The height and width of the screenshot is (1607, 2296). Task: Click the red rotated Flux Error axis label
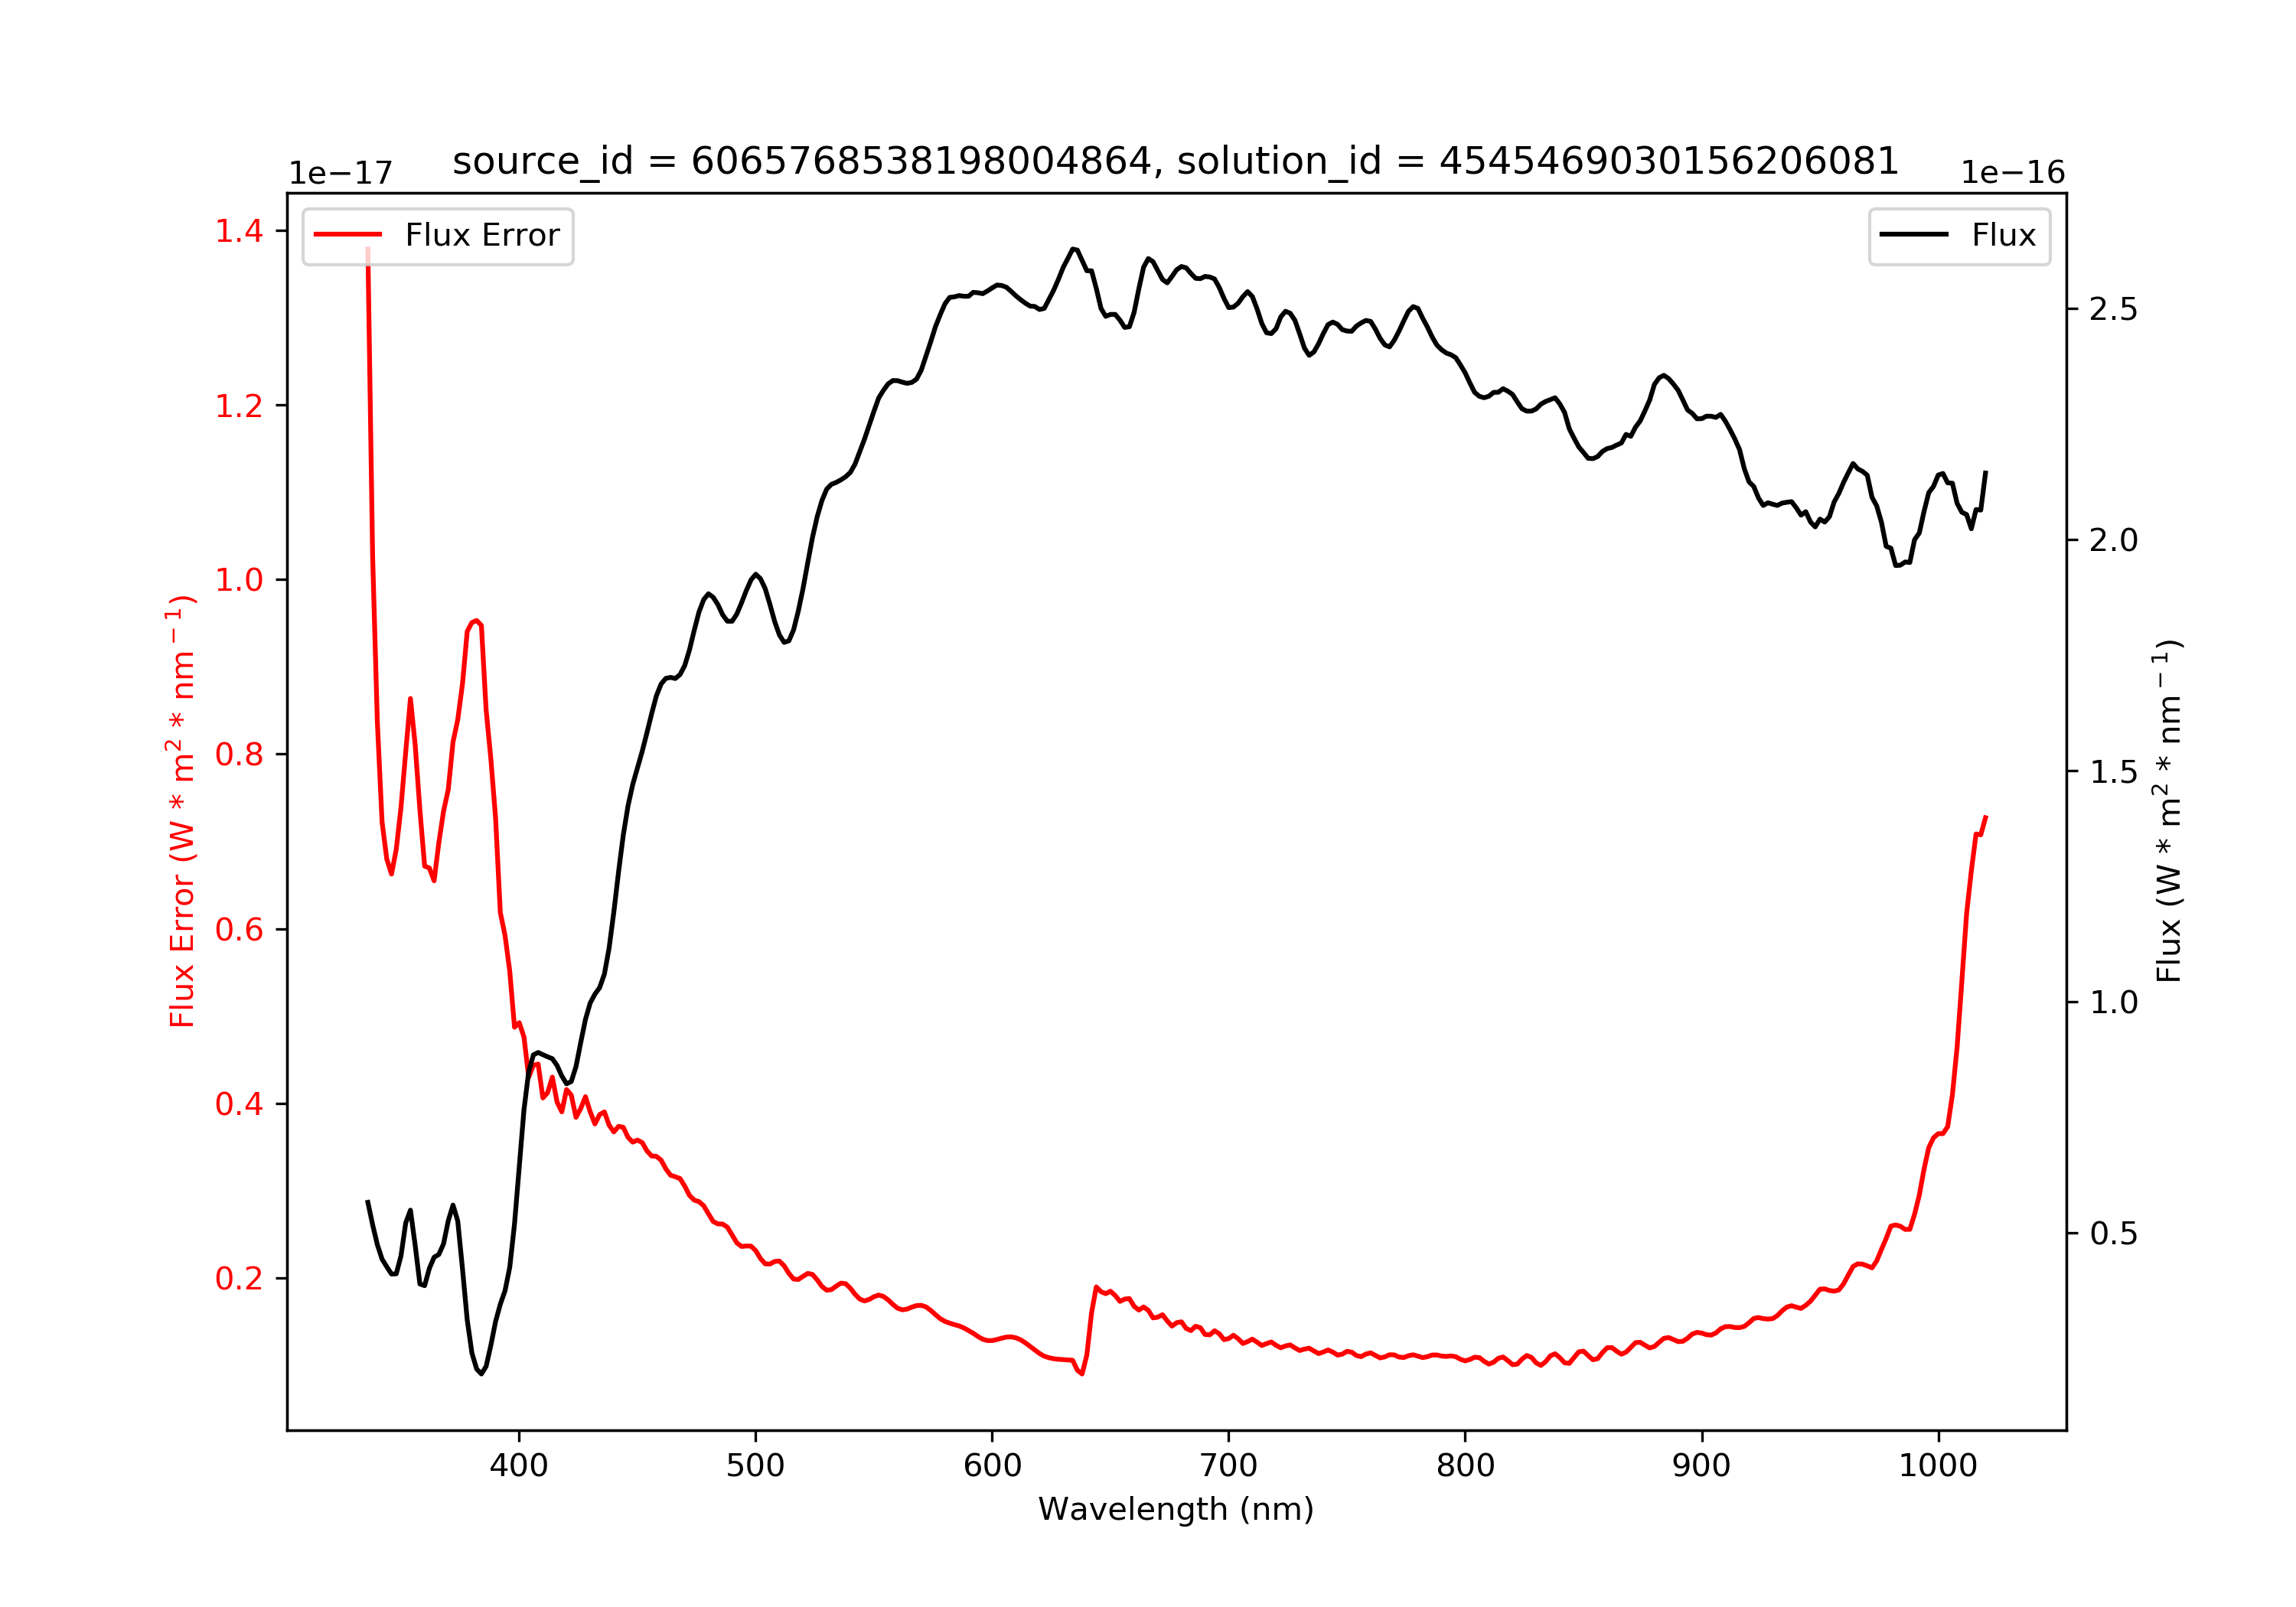[x=181, y=811]
